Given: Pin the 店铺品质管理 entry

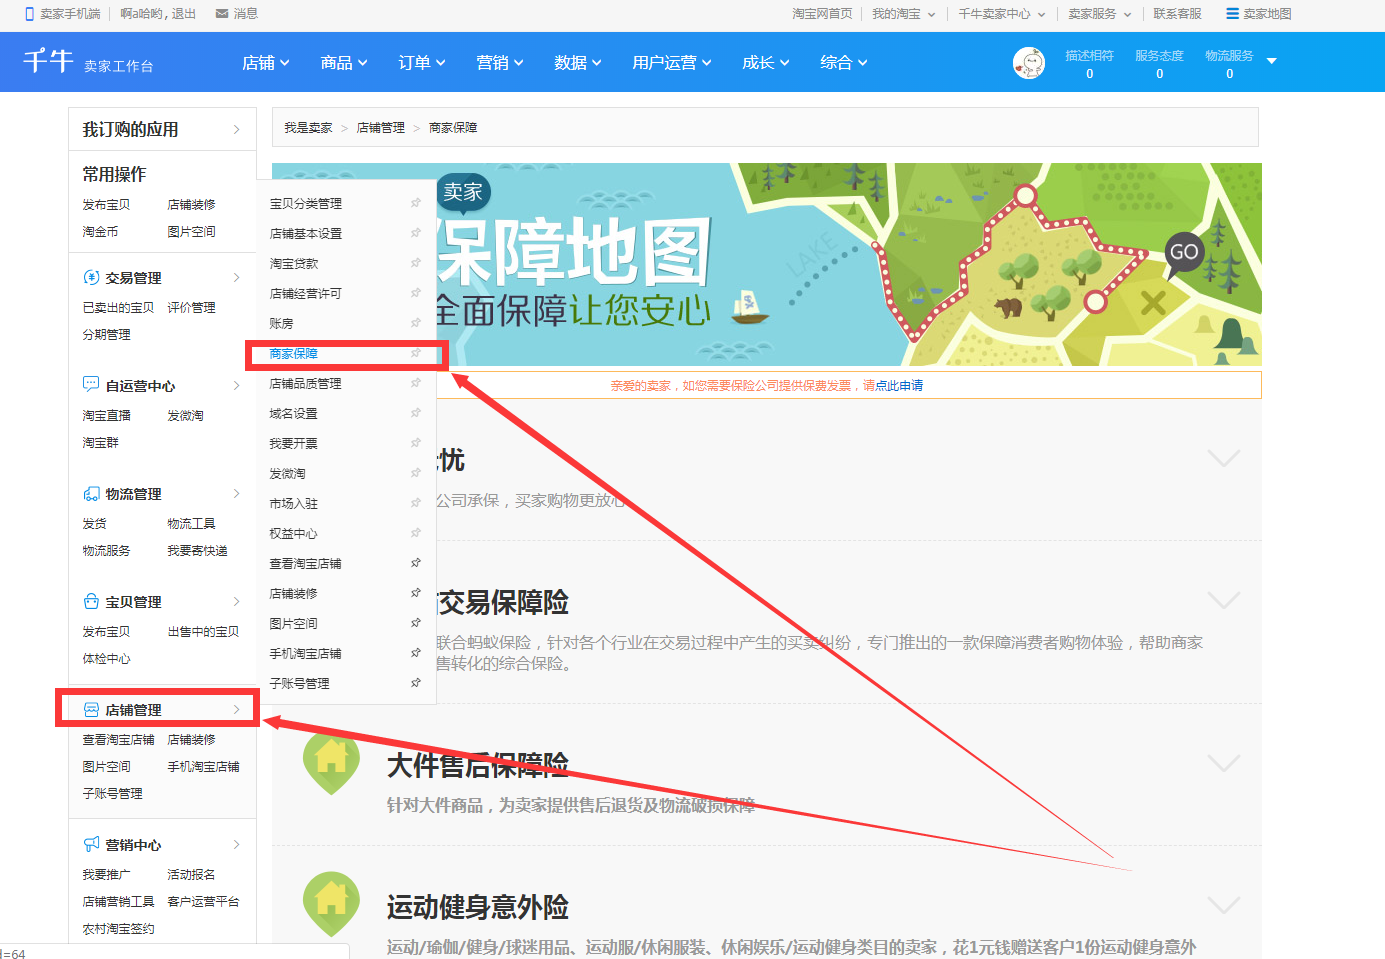Looking at the screenshot, I should tap(416, 383).
